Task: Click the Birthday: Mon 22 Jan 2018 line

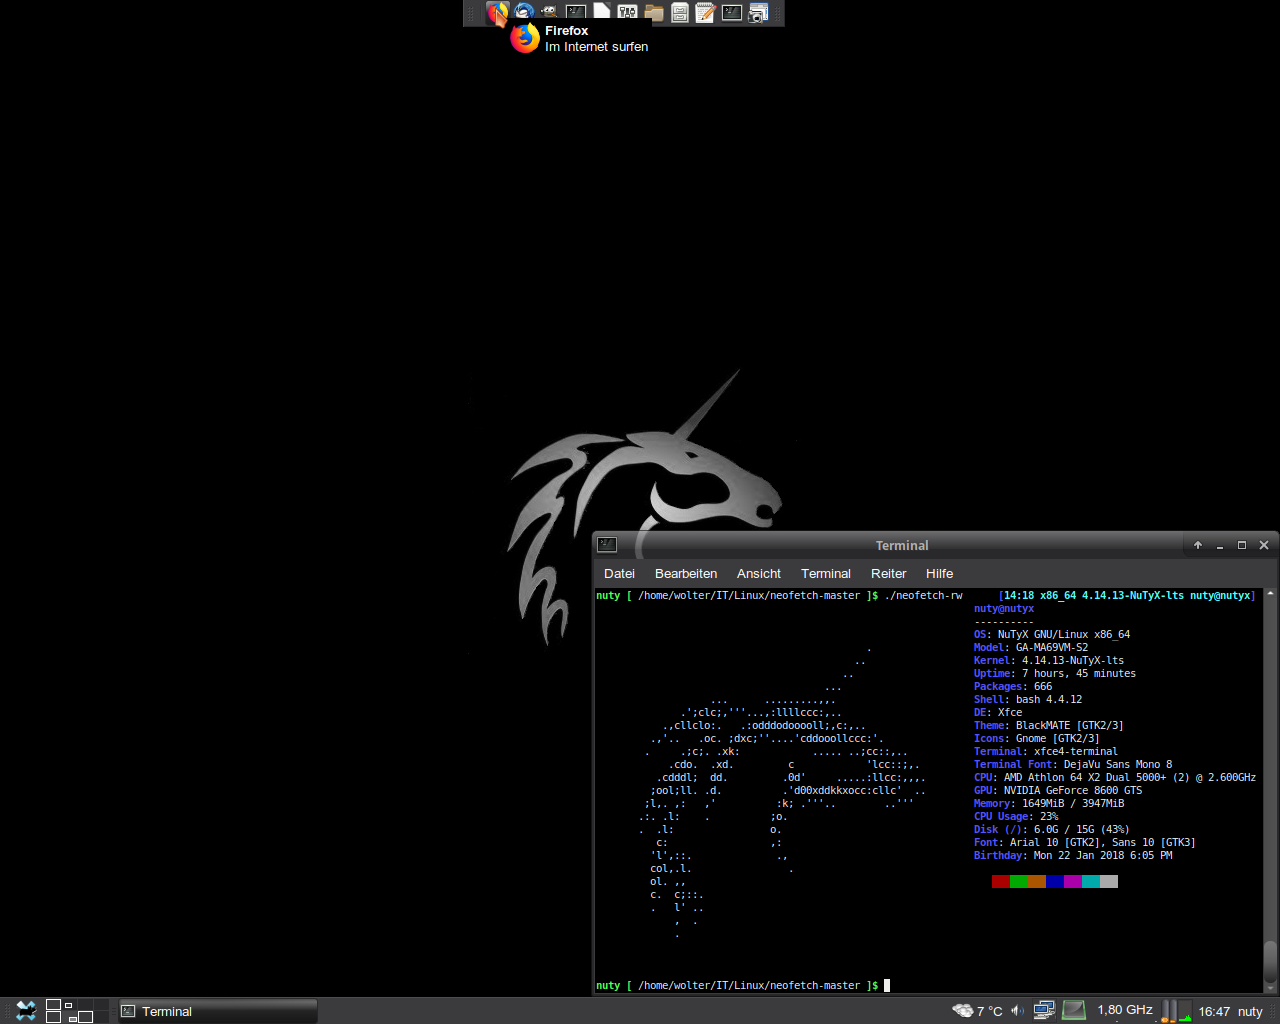Action: pos(1073,856)
